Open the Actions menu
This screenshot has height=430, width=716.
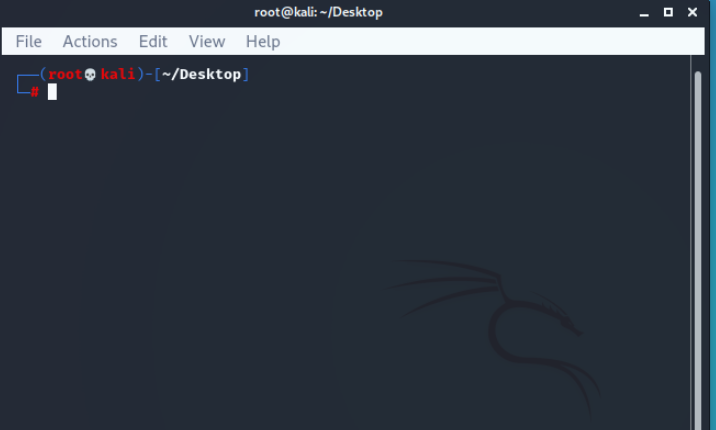90,42
